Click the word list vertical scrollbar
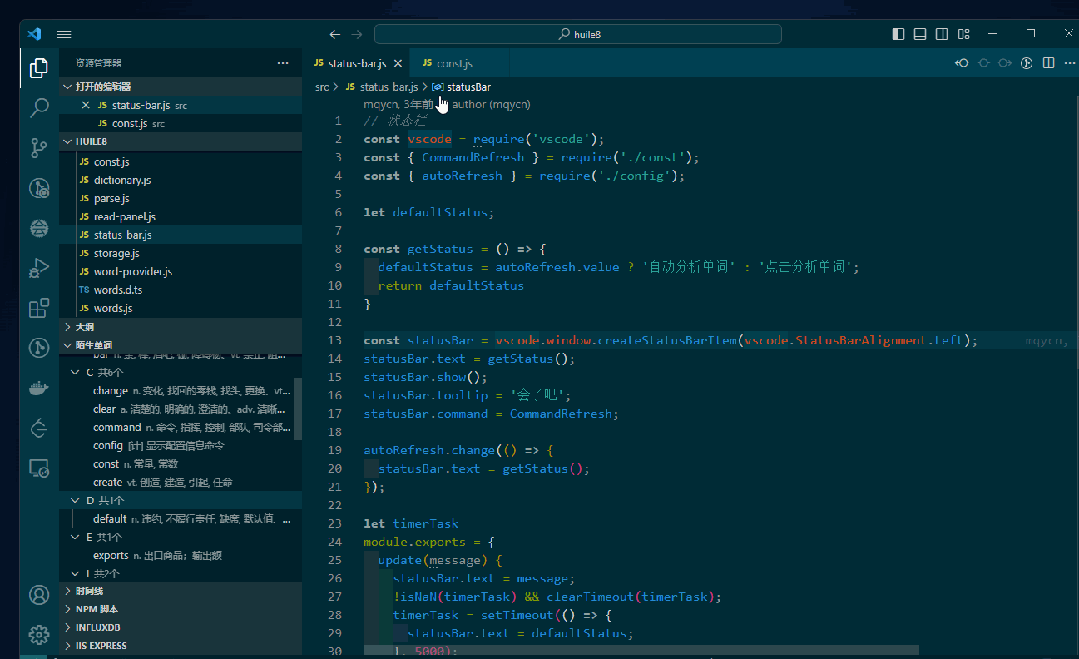The image size is (1079, 659). point(297,409)
